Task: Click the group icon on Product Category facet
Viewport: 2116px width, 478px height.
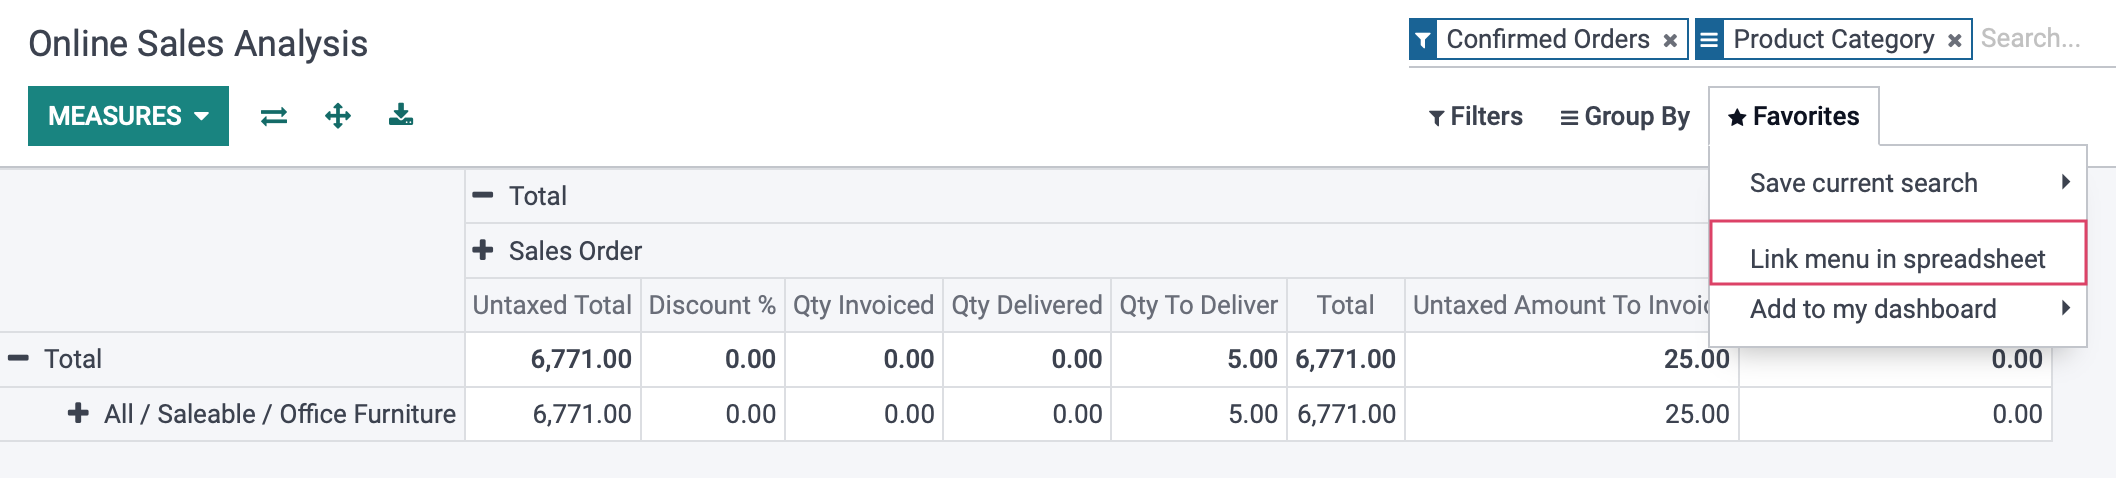Action: pyautogui.click(x=1709, y=40)
